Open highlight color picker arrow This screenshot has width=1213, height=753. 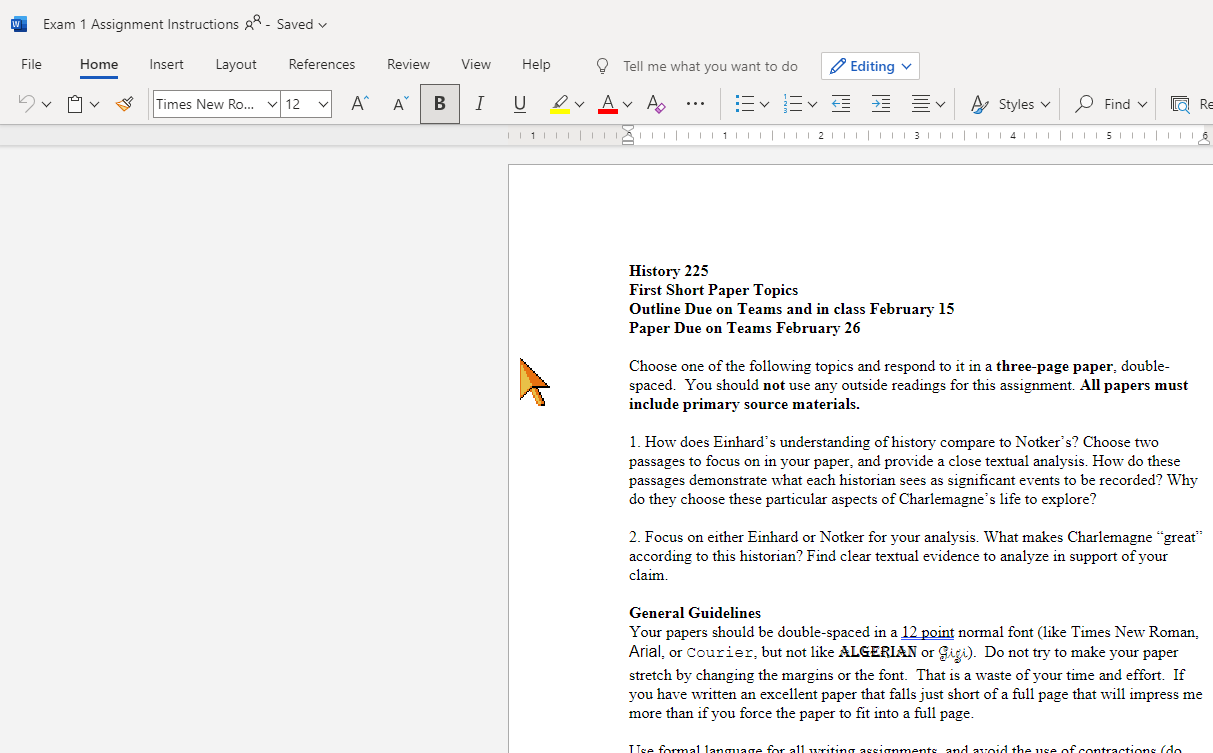tap(579, 104)
